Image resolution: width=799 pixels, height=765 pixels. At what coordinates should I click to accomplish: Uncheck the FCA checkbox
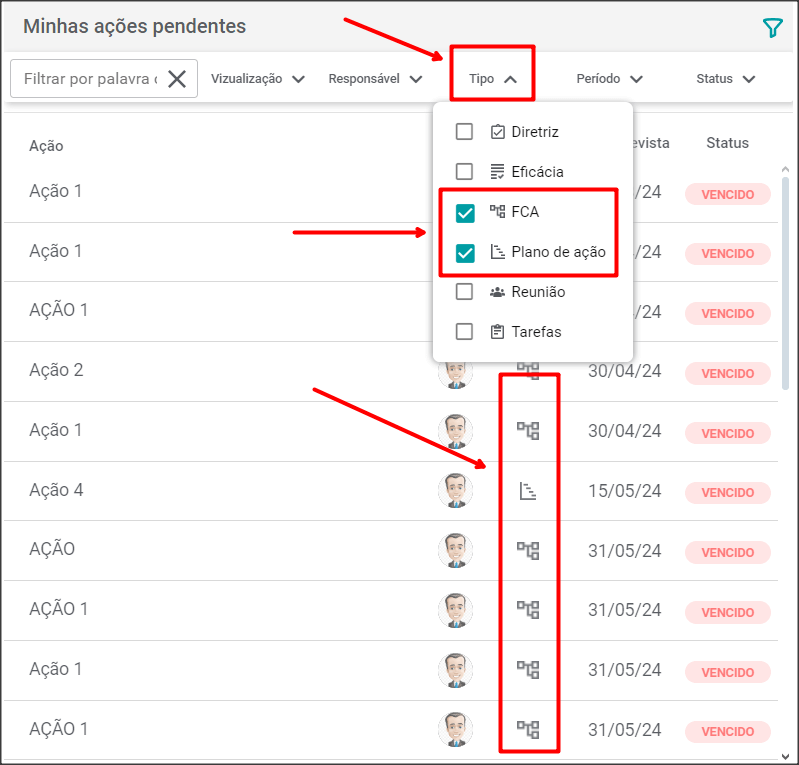tap(465, 213)
